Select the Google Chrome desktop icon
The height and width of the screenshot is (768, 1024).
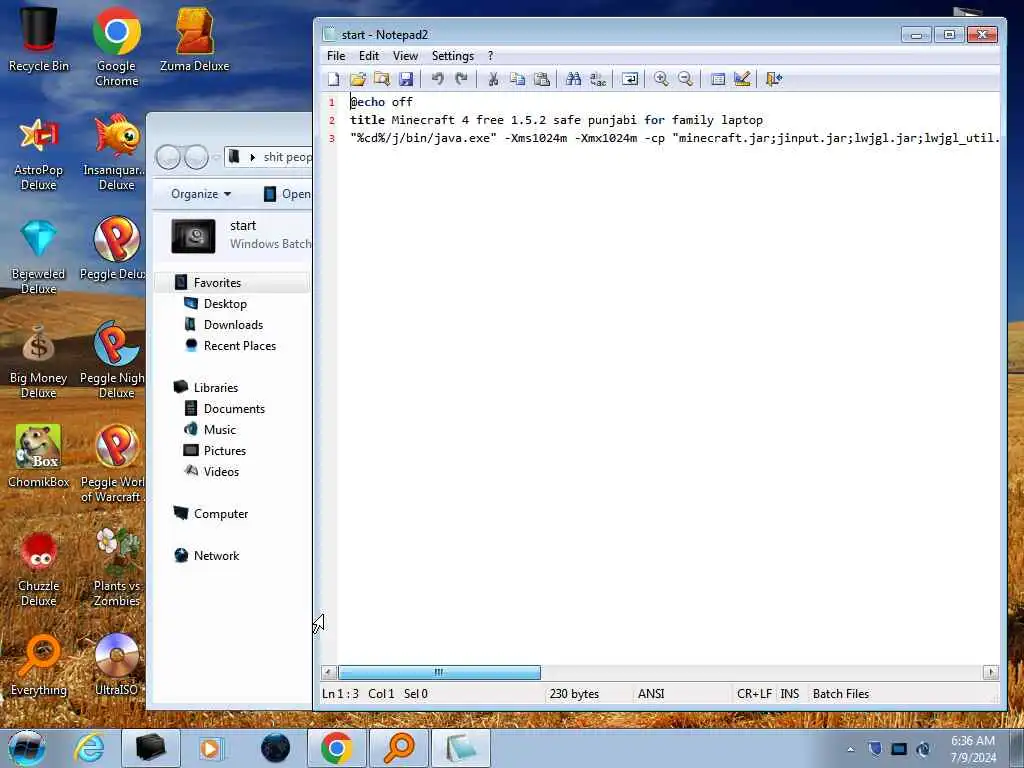[116, 47]
